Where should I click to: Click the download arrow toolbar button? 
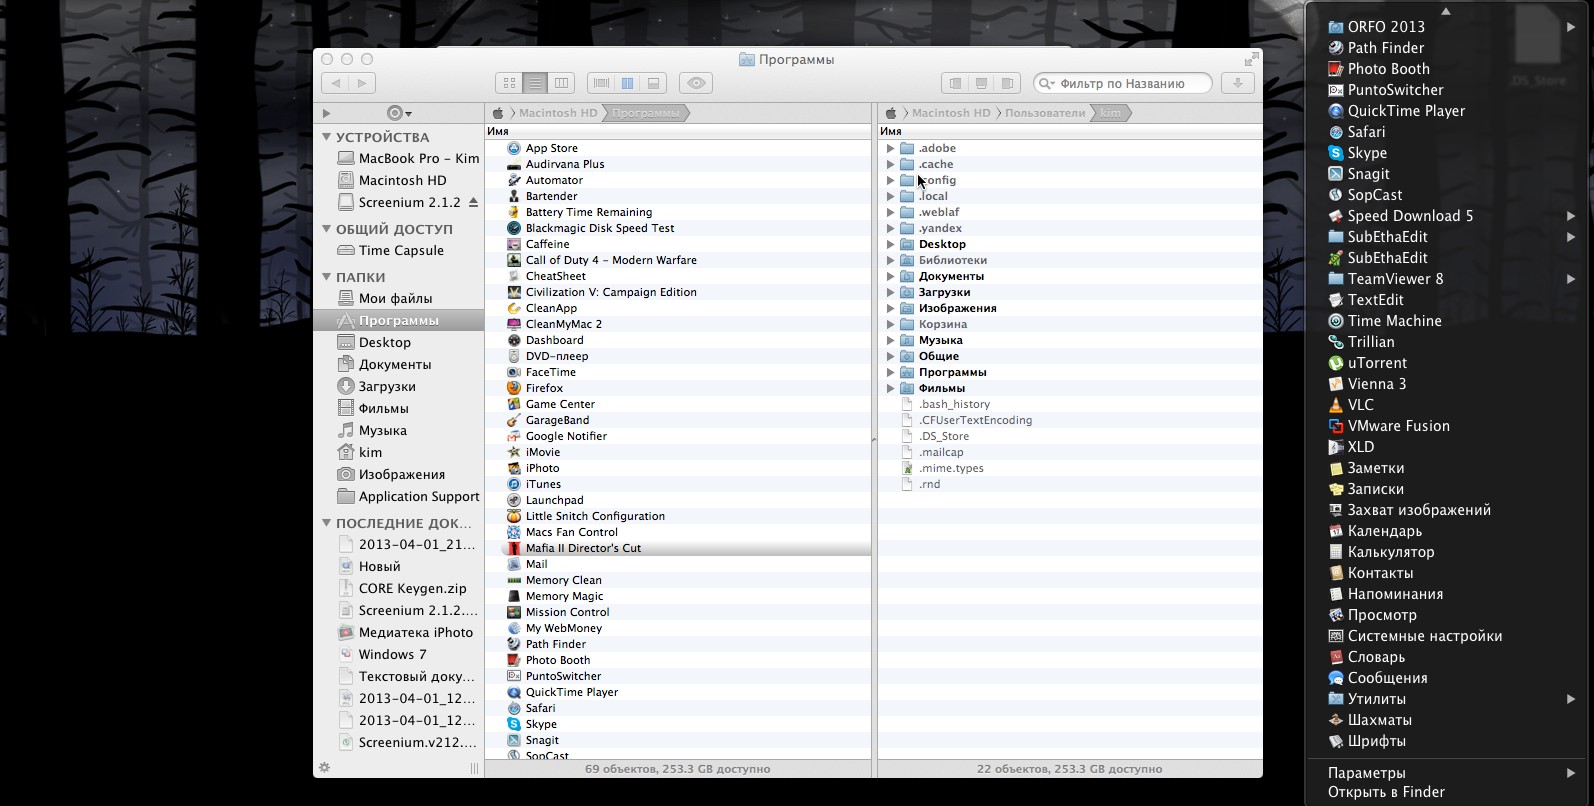pos(1237,83)
